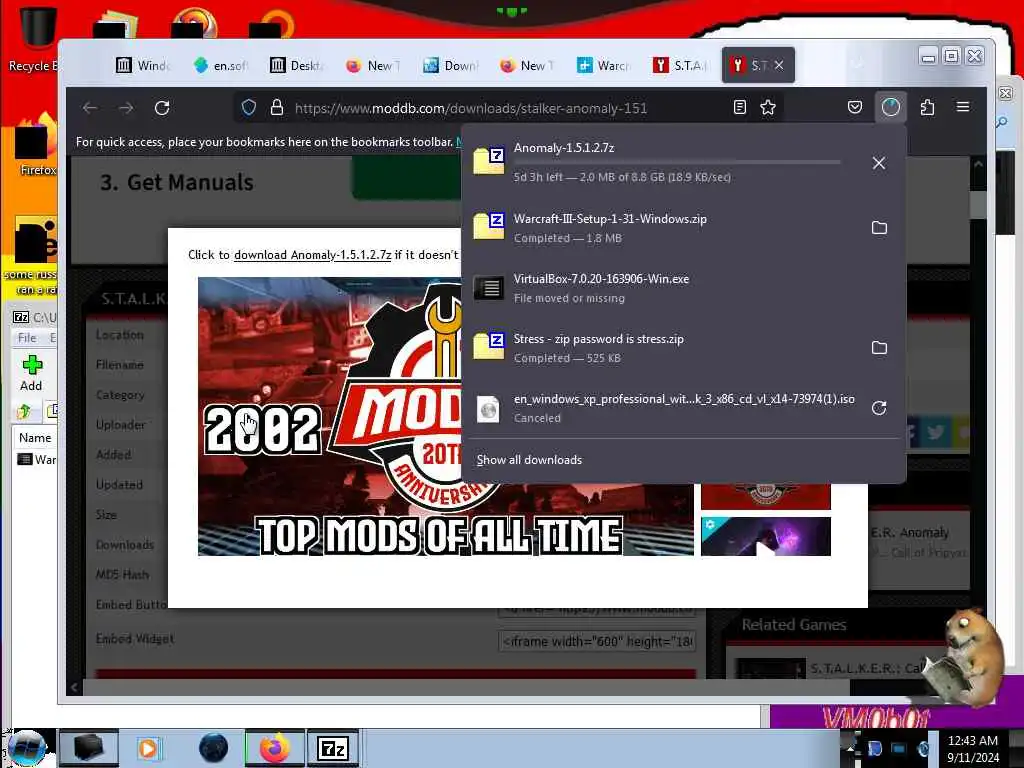The height and width of the screenshot is (768, 1024).
Task: Click the 7-Zip up-folder arrow icon
Action: coord(24,411)
